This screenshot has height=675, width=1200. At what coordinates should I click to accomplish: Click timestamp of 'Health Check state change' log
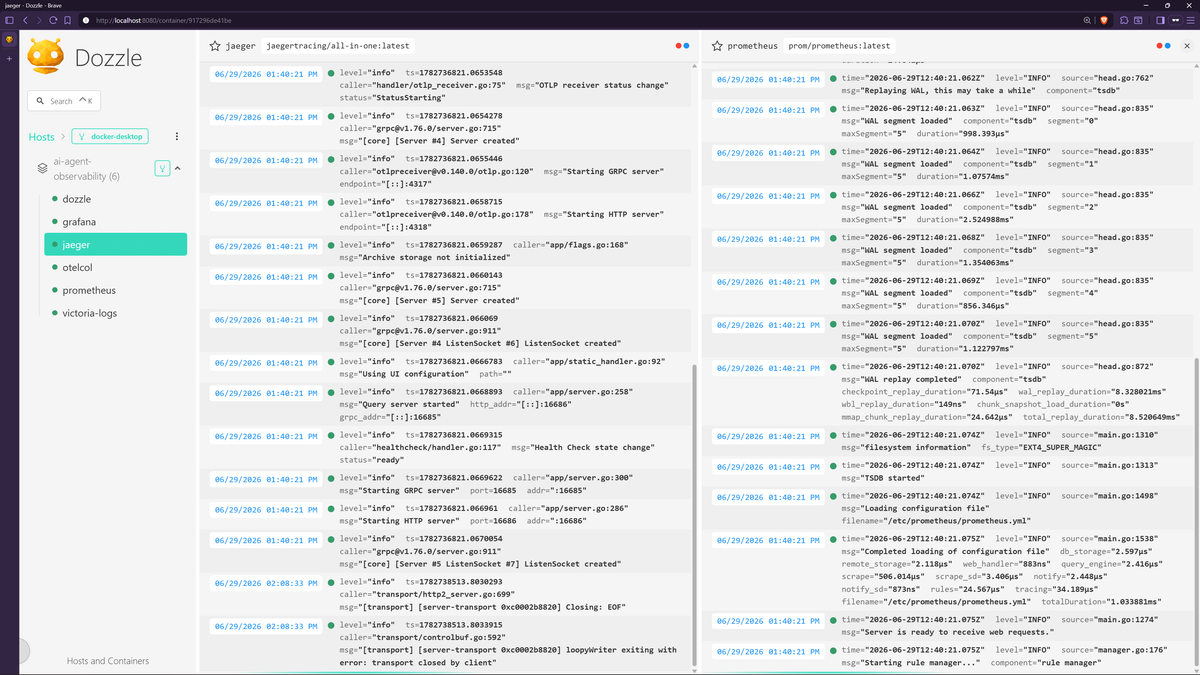(266, 436)
